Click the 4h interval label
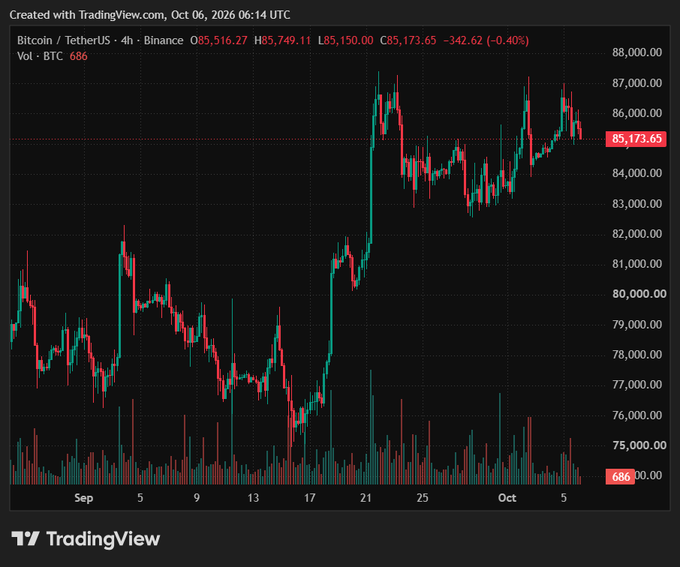680x567 pixels. point(127,40)
